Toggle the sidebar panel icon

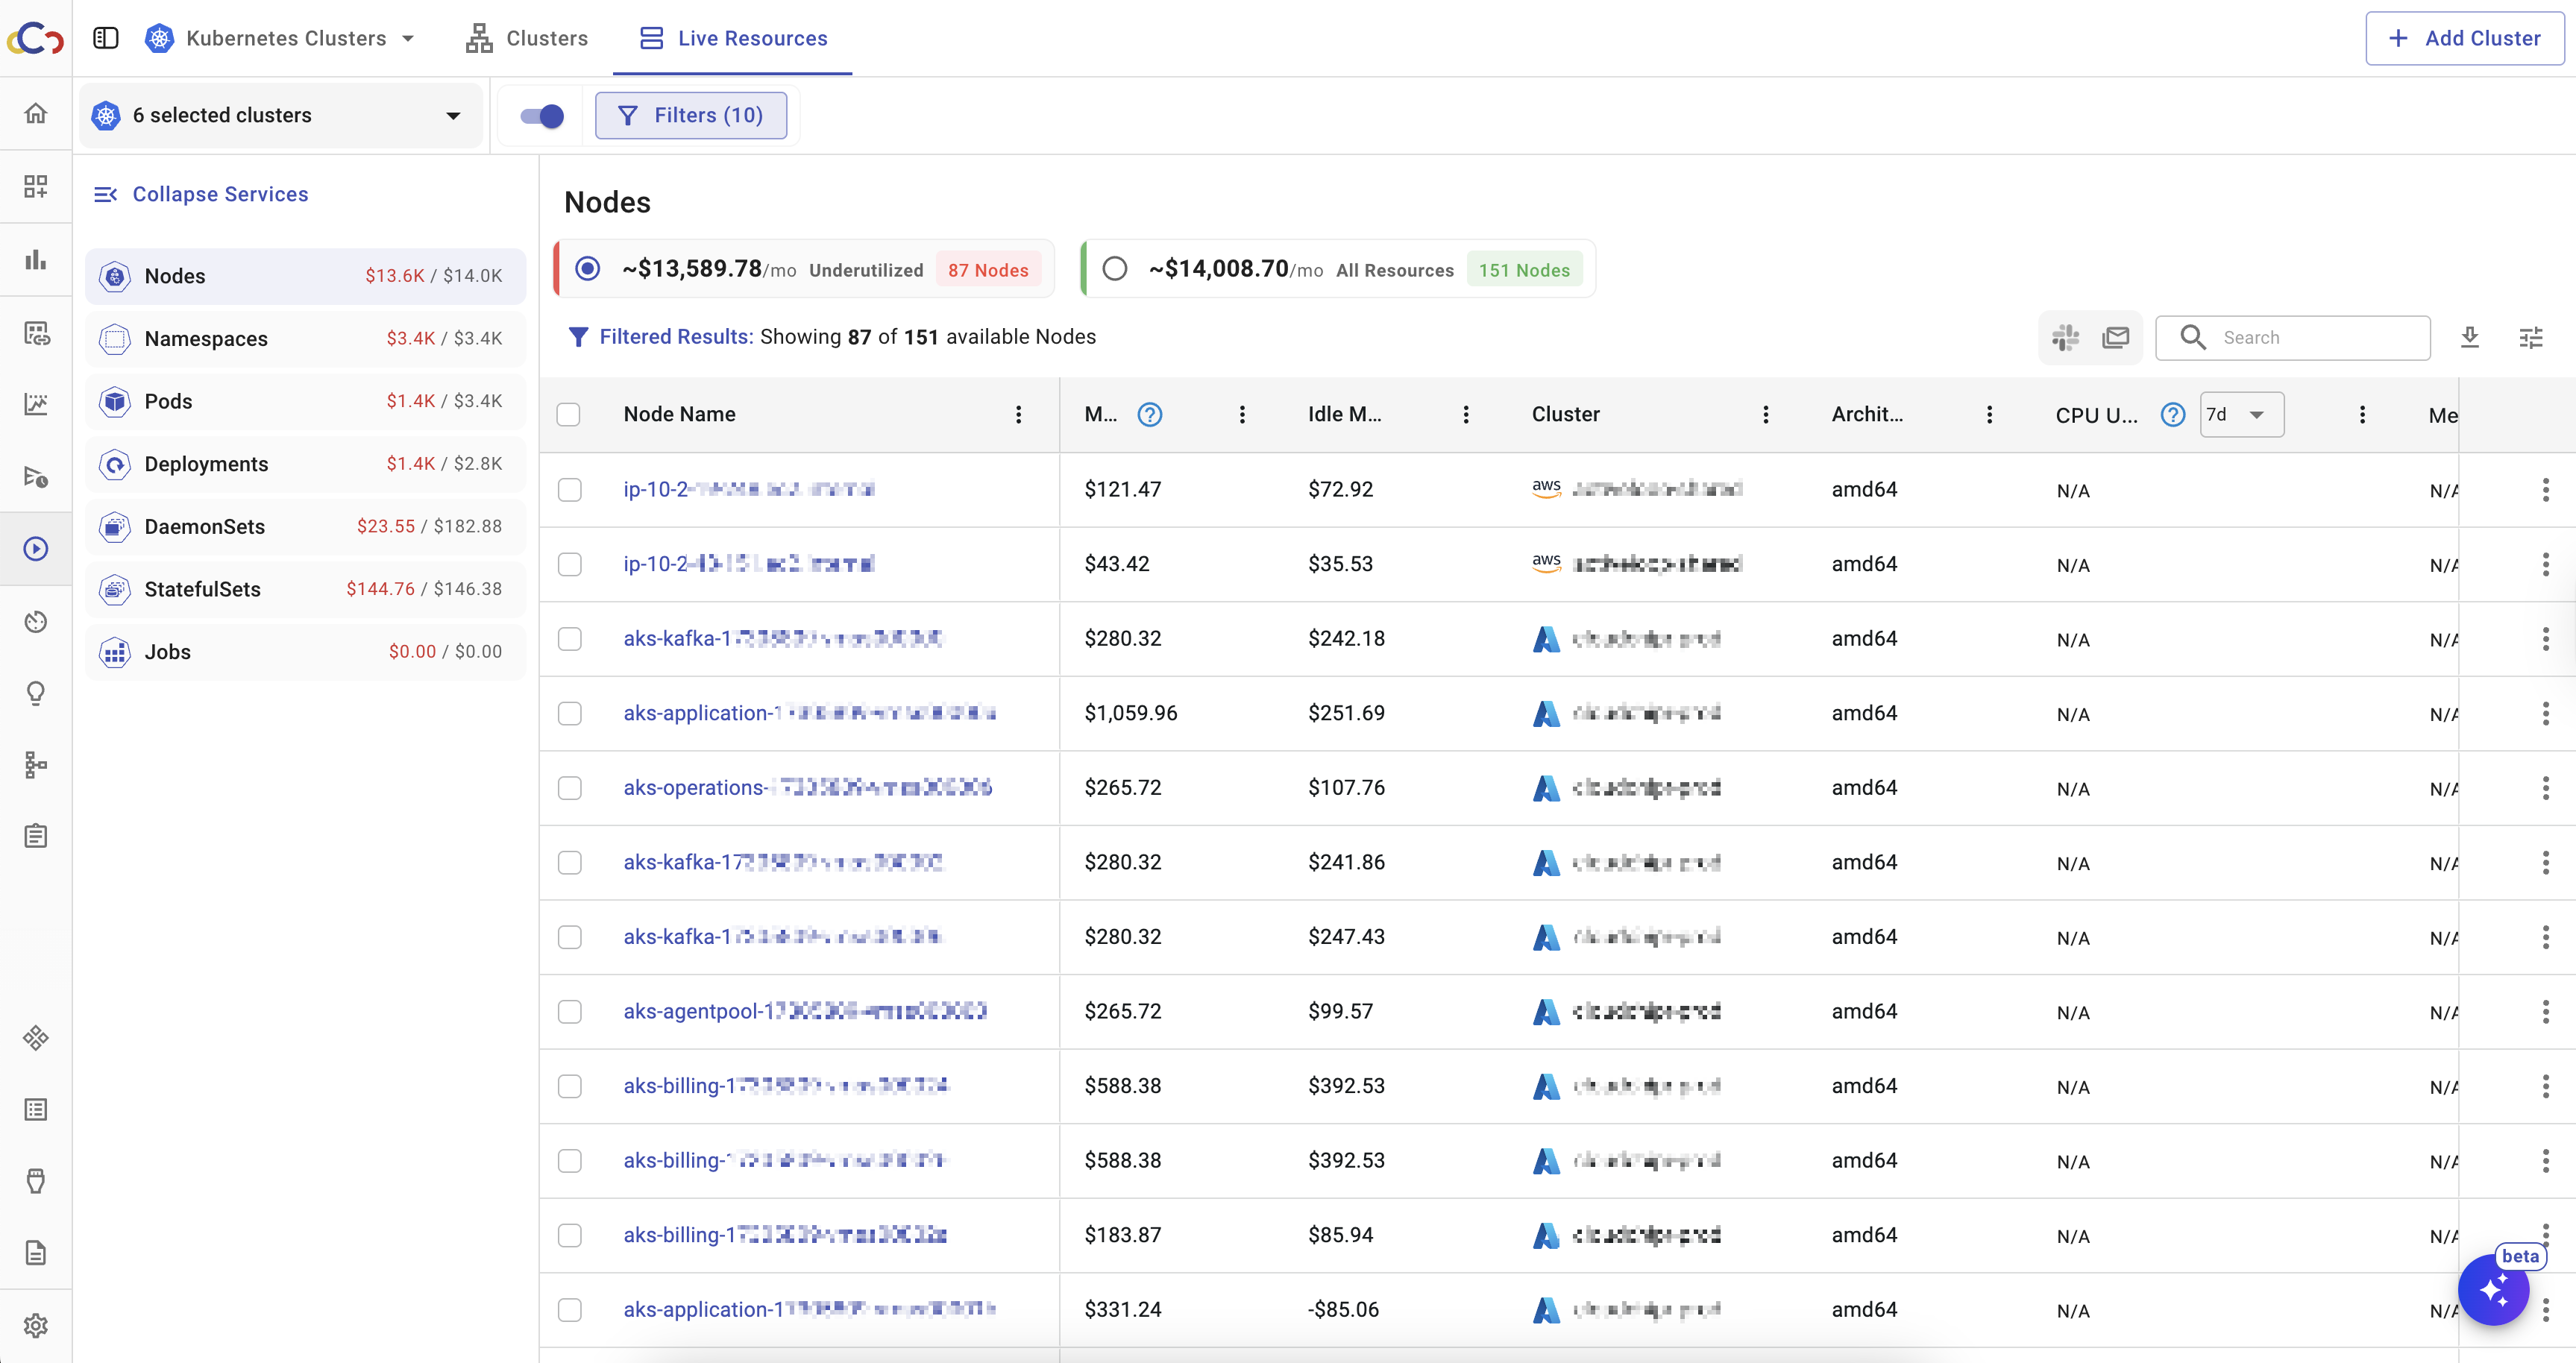pos(106,38)
